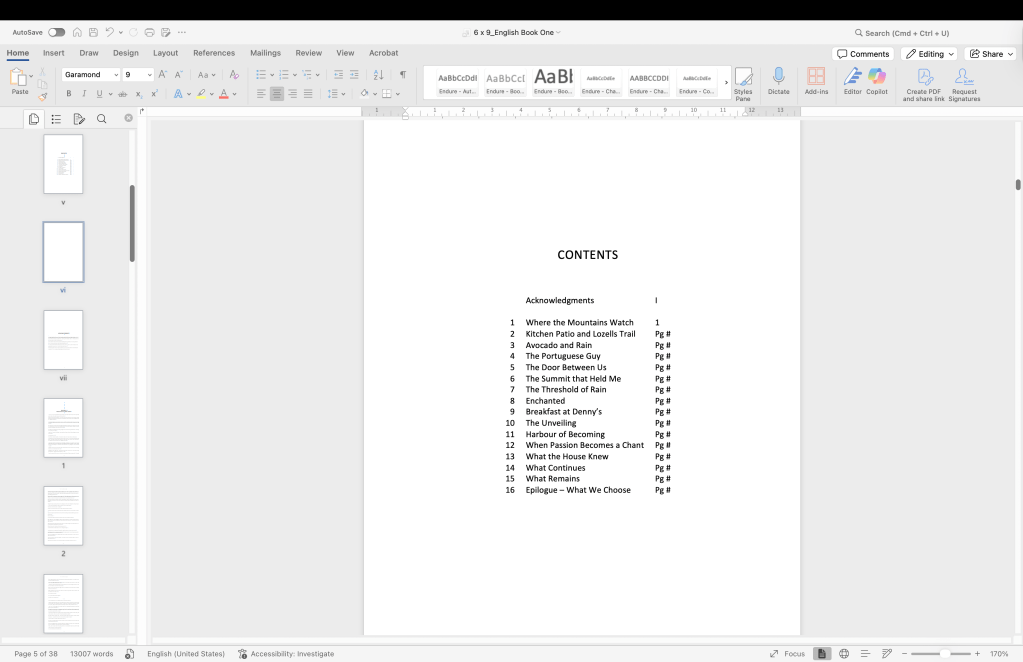Expand the Editing mode dropdown
The width and height of the screenshot is (1023, 662).
(x=929, y=54)
